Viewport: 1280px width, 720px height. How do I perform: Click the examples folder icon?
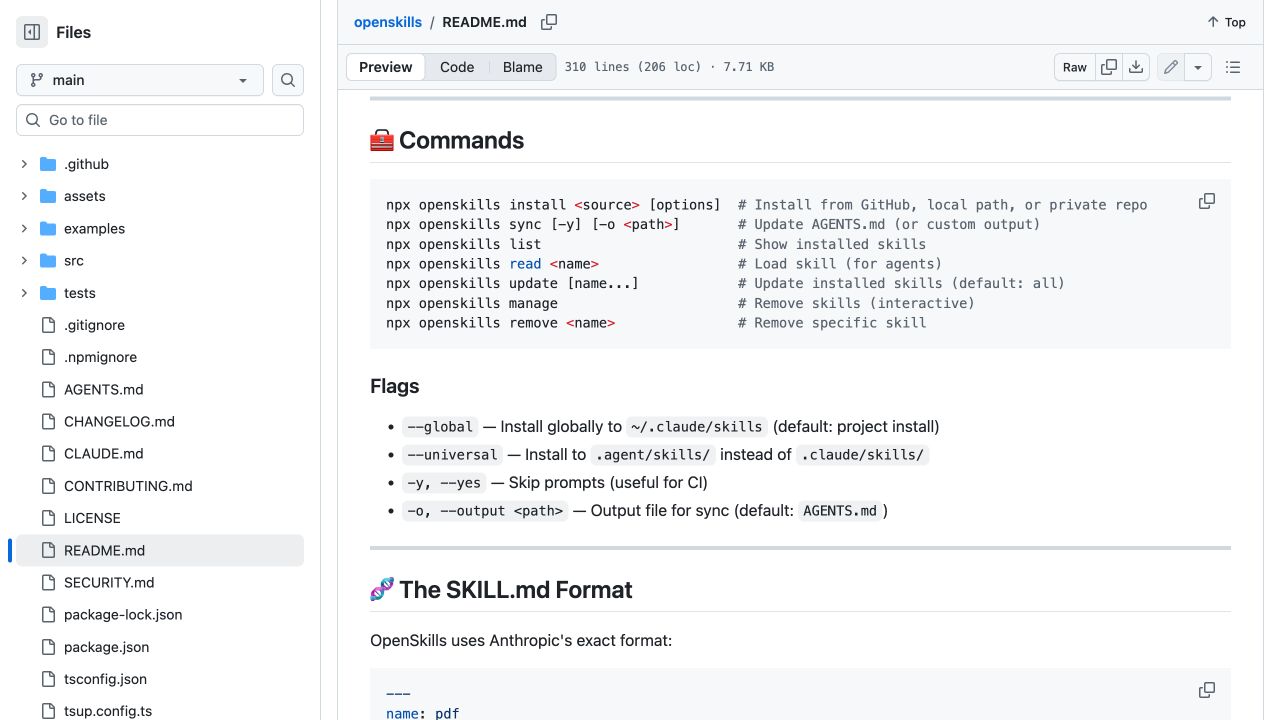tap(48, 228)
